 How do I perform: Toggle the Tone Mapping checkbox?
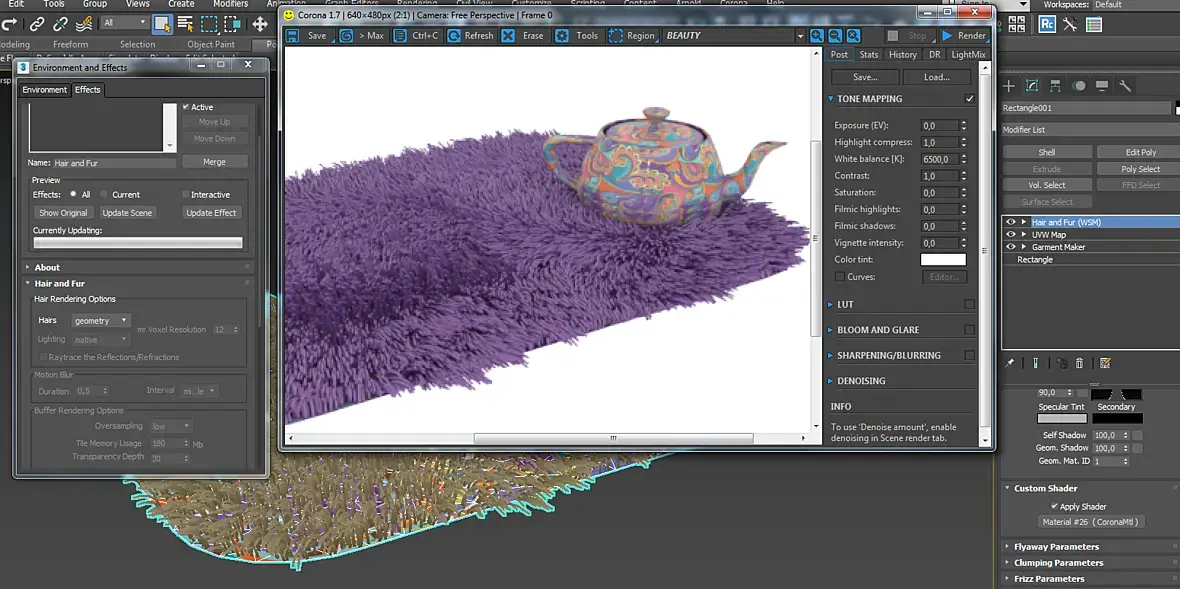(x=969, y=99)
